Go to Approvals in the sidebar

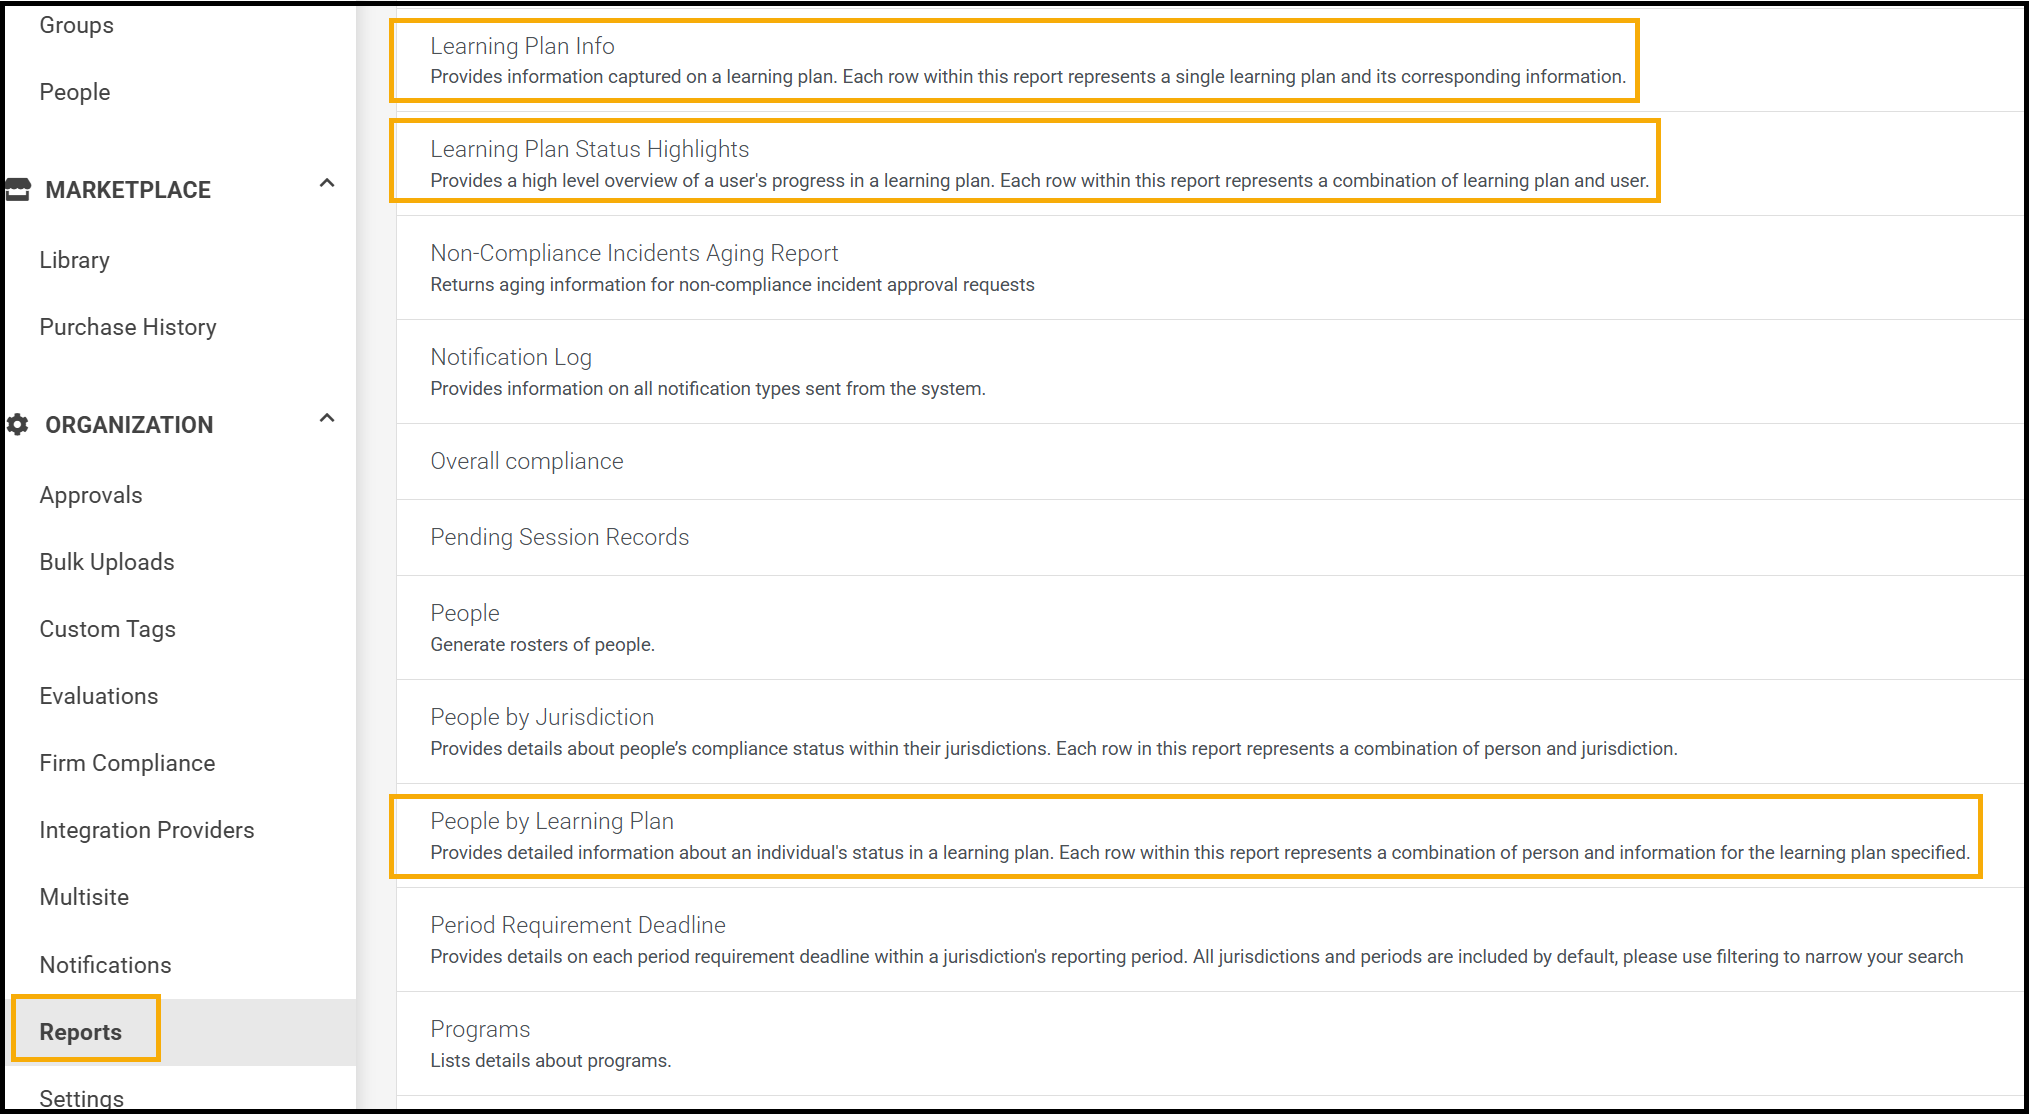click(x=91, y=495)
